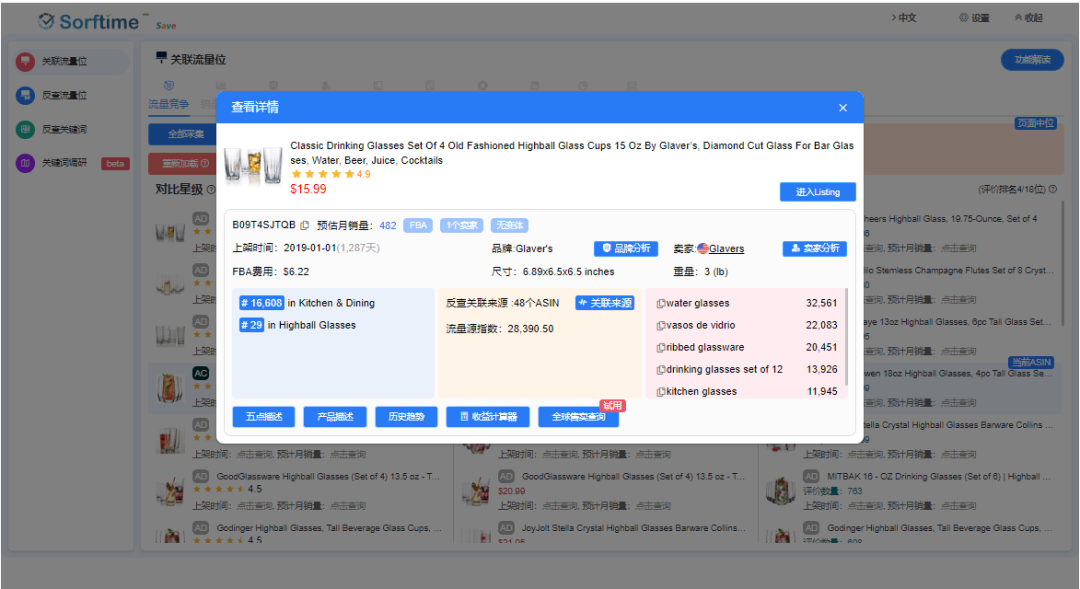
Task: Select 关联流量位 in the sidebar
Action: click(x=72, y=61)
